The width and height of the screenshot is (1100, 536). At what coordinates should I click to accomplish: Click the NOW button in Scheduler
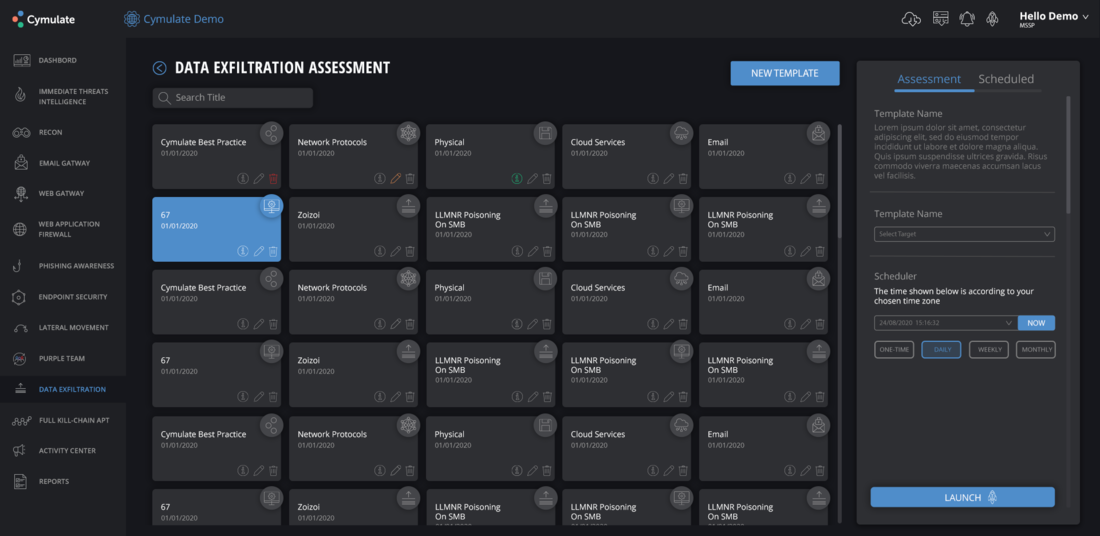[1036, 323]
